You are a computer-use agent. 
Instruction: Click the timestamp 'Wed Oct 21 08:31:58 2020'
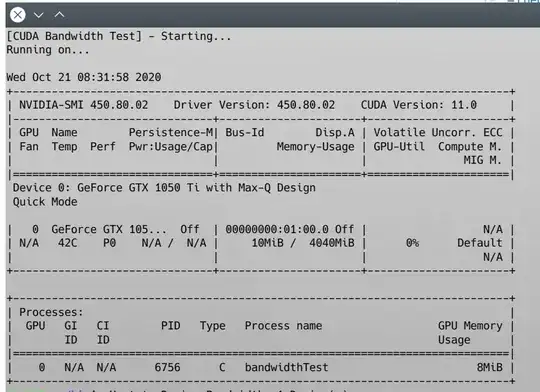coord(84,77)
